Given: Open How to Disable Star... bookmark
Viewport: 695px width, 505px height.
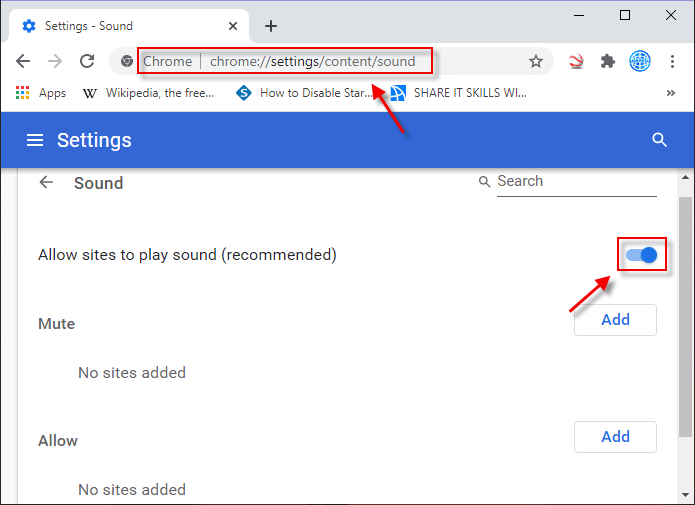Looking at the screenshot, I should pos(304,93).
